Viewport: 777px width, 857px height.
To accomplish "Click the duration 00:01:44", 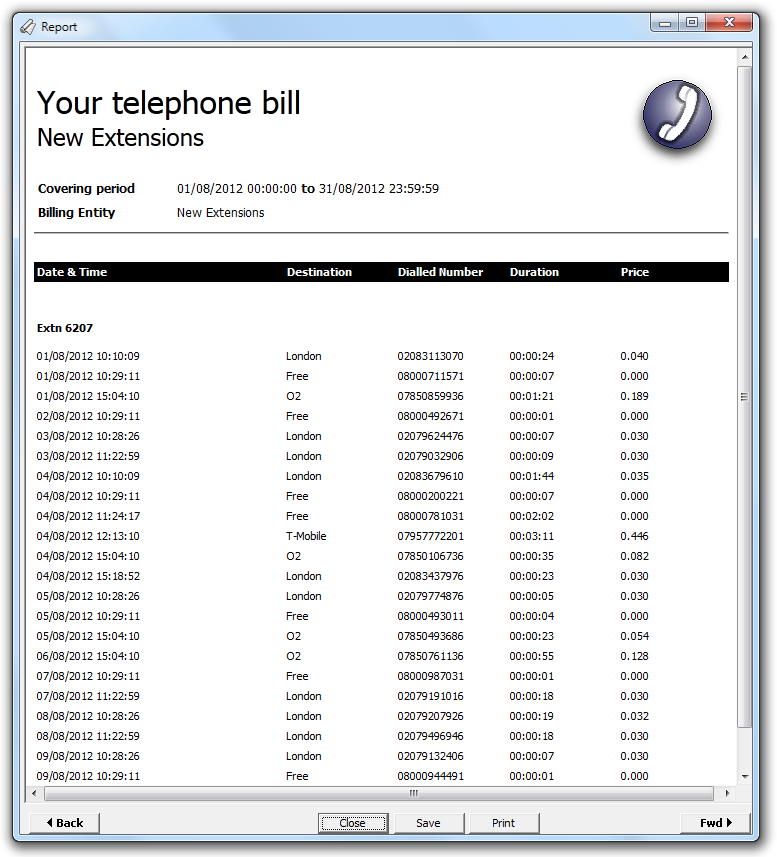I will pyautogui.click(x=531, y=476).
